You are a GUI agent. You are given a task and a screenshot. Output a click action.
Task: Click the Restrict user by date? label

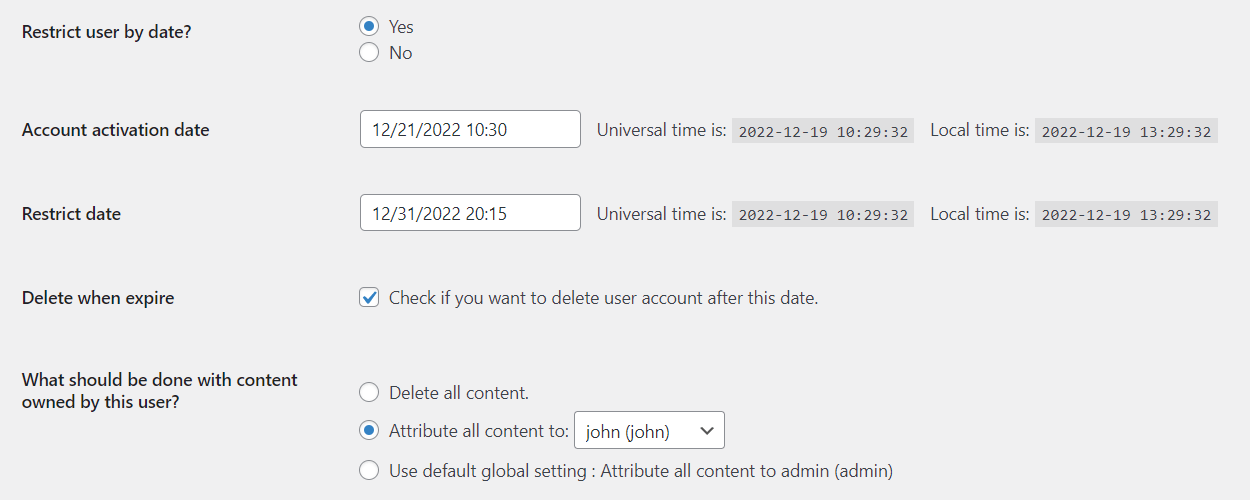pos(106,31)
